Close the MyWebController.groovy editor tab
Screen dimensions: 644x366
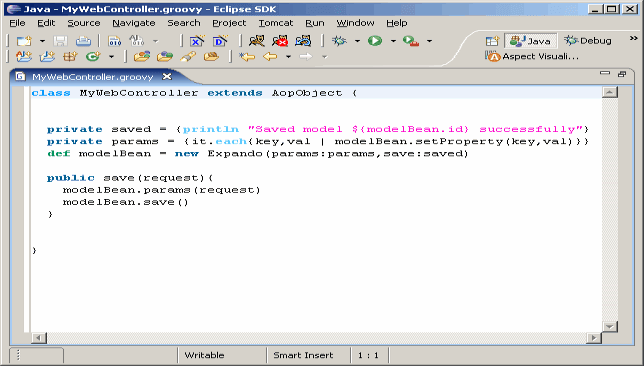click(x=167, y=76)
